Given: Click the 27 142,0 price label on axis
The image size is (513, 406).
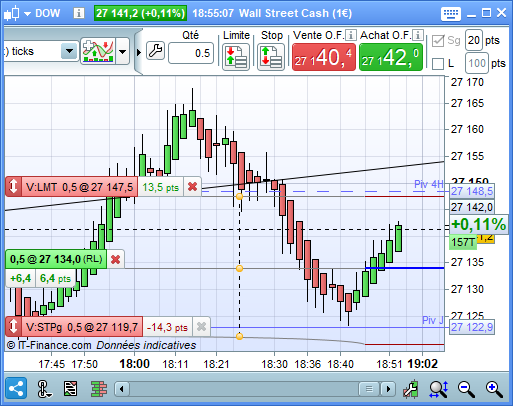Looking at the screenshot, I should (472, 207).
